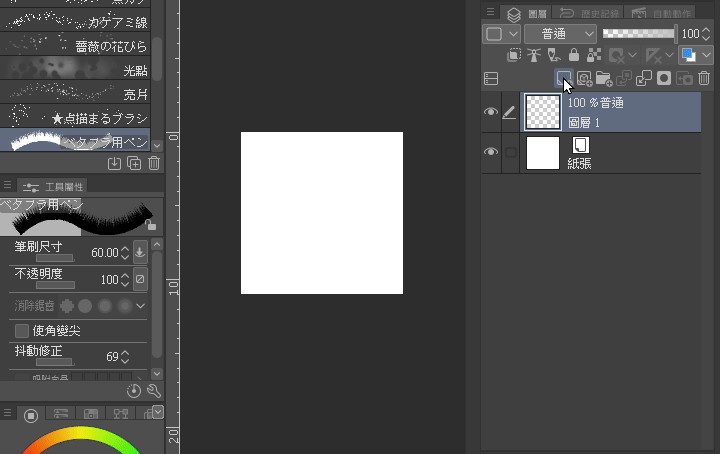Screen dimensions: 720x454
Task: Enable the 使角變尖 checkbox
Action: click(21, 330)
